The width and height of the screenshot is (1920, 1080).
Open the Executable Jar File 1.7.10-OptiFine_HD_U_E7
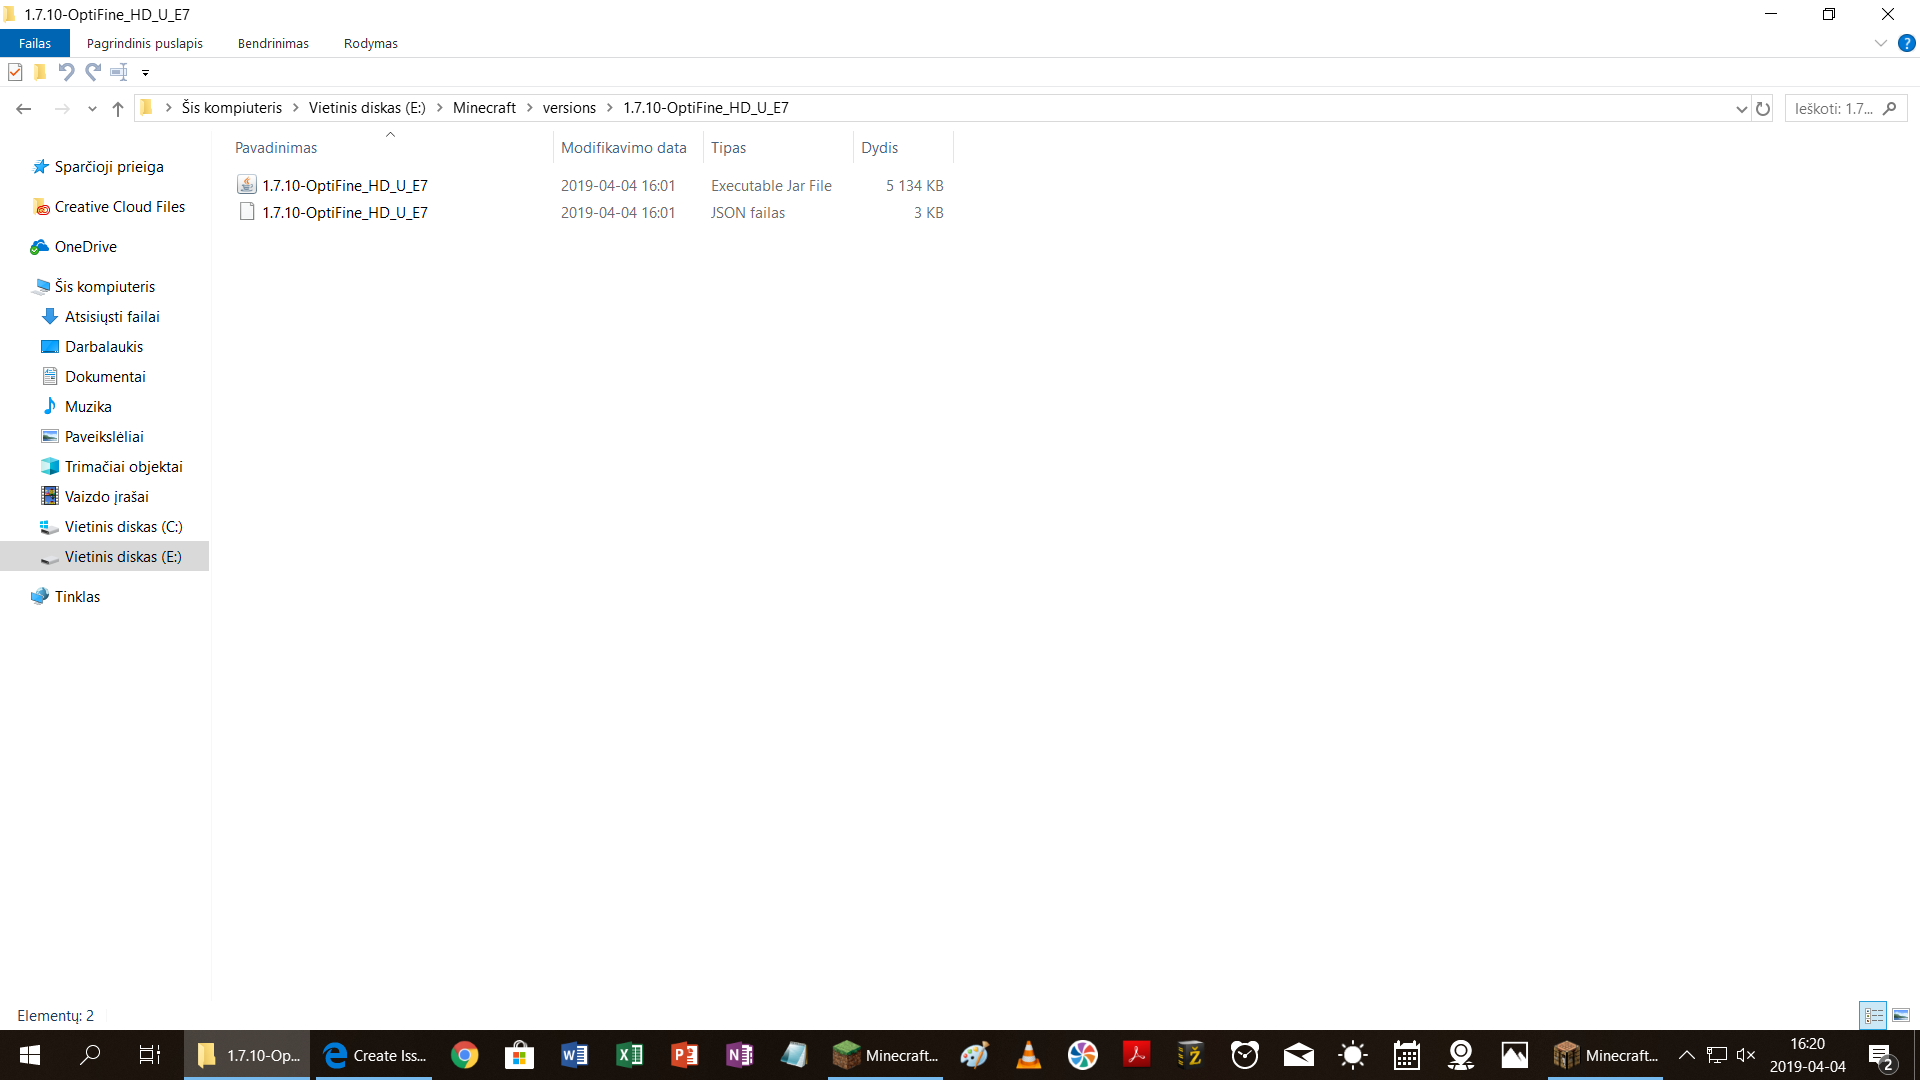coord(344,186)
